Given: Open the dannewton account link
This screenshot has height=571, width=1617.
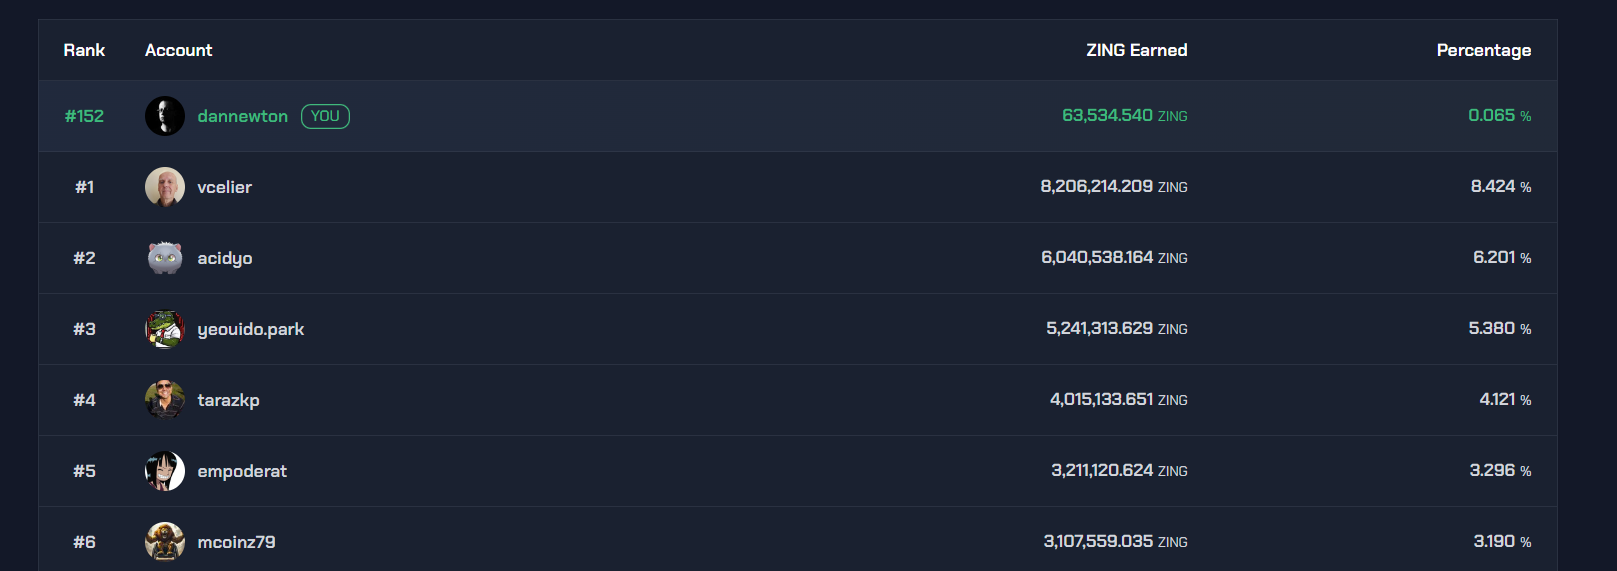Looking at the screenshot, I should (x=243, y=116).
